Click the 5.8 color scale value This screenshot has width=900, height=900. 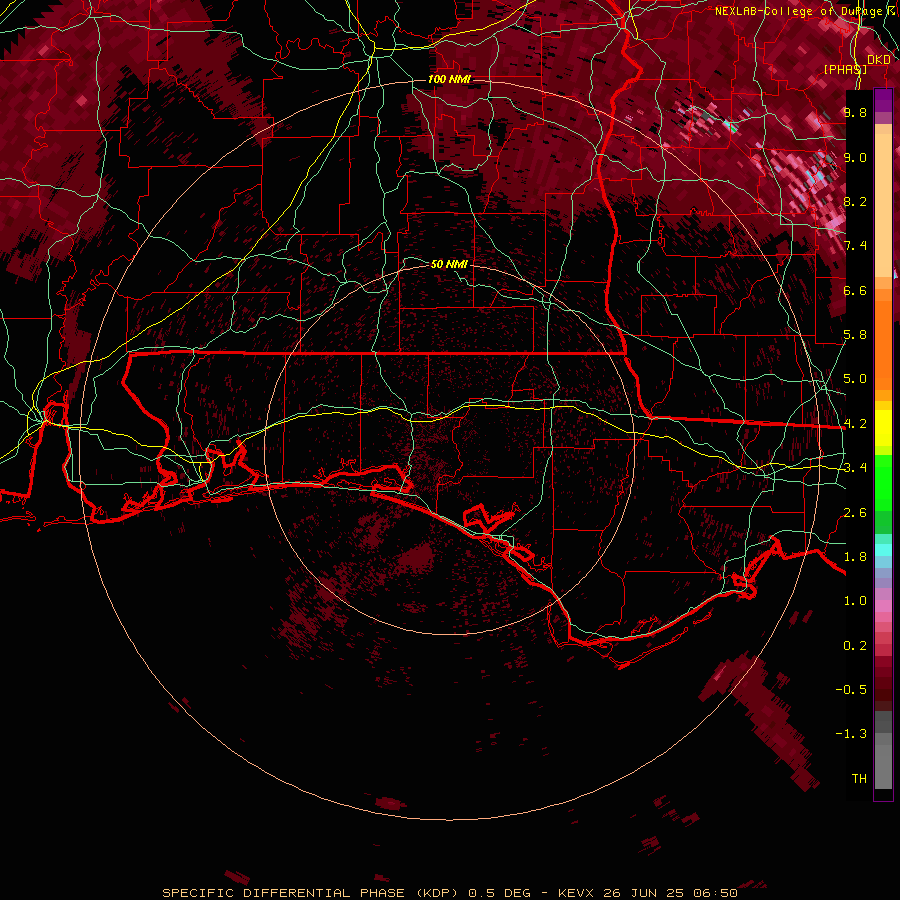(x=855, y=335)
